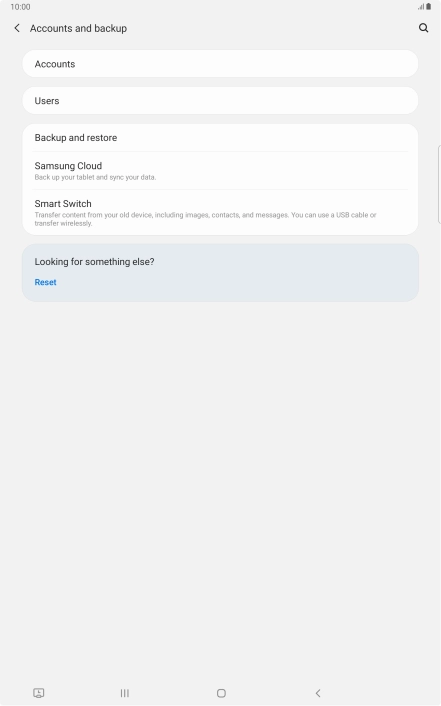Tap the recent apps navigation icon
Viewport: 441px width, 706px height.
125,693
